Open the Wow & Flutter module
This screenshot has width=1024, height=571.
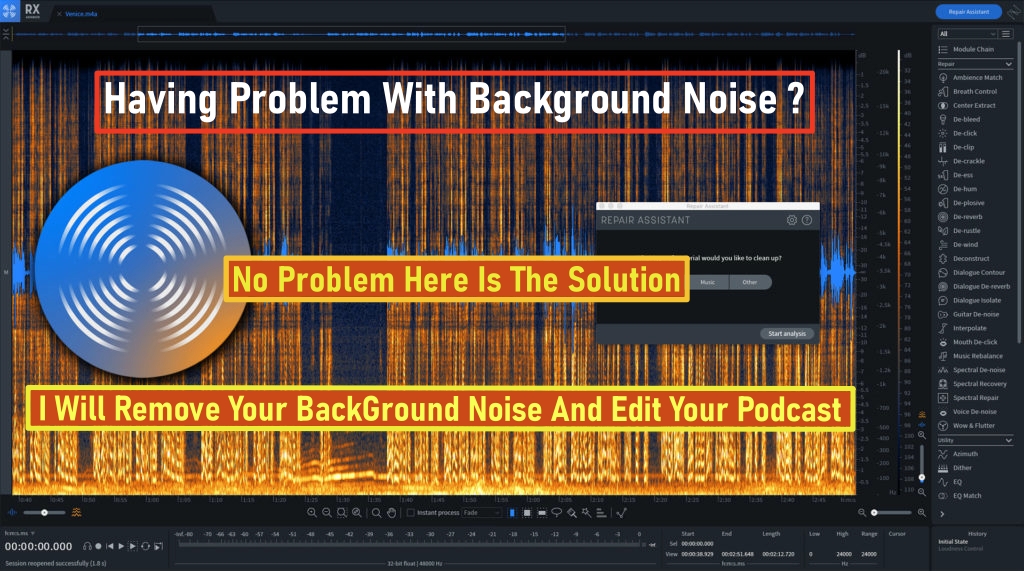(967, 426)
